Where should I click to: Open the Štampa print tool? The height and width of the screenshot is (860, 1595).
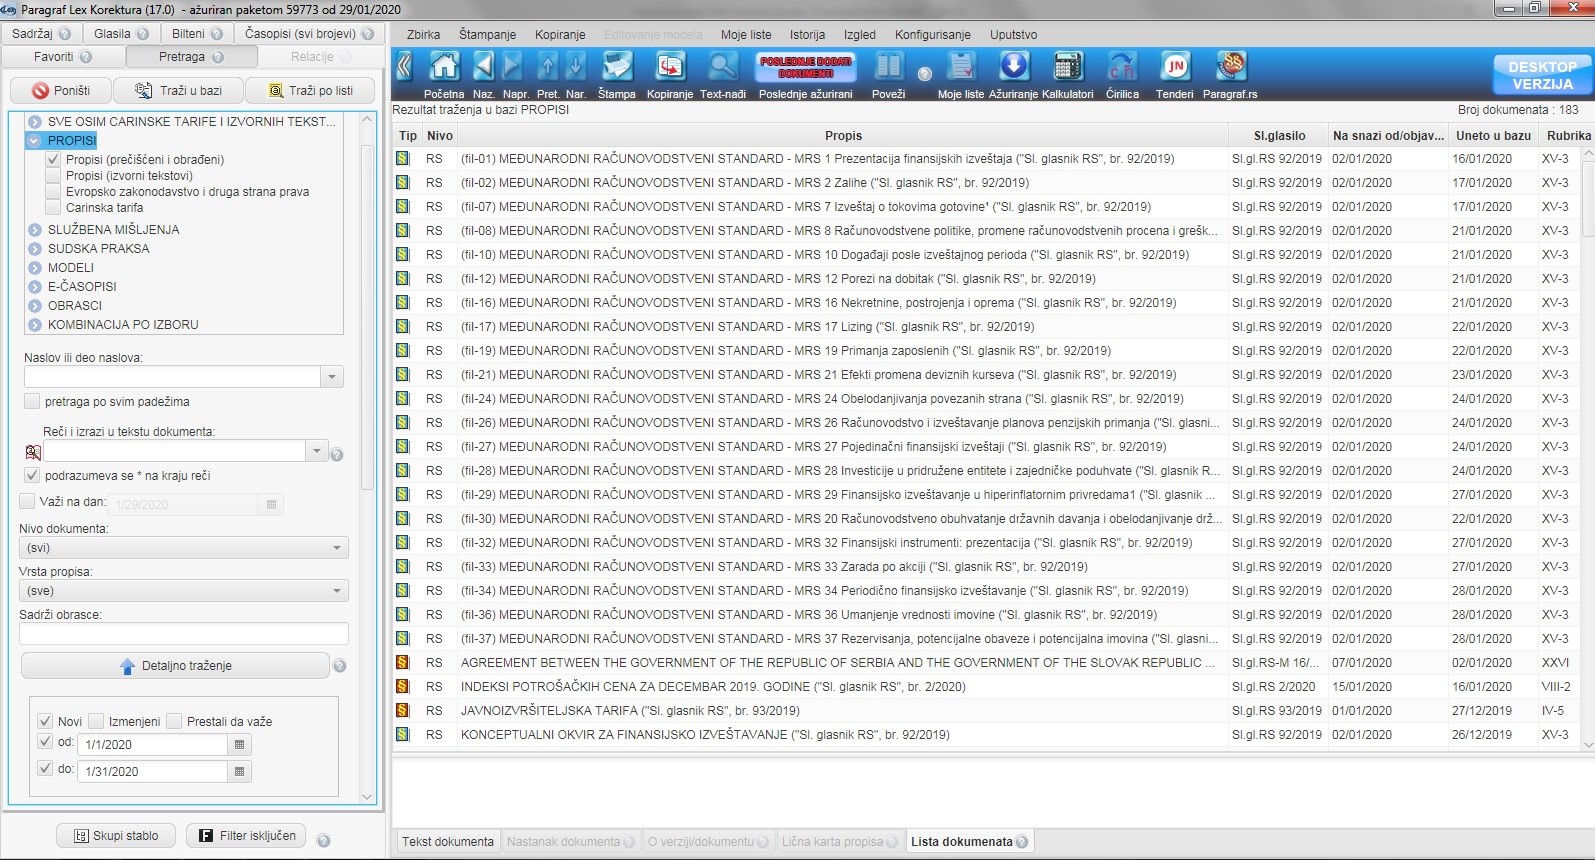click(617, 68)
